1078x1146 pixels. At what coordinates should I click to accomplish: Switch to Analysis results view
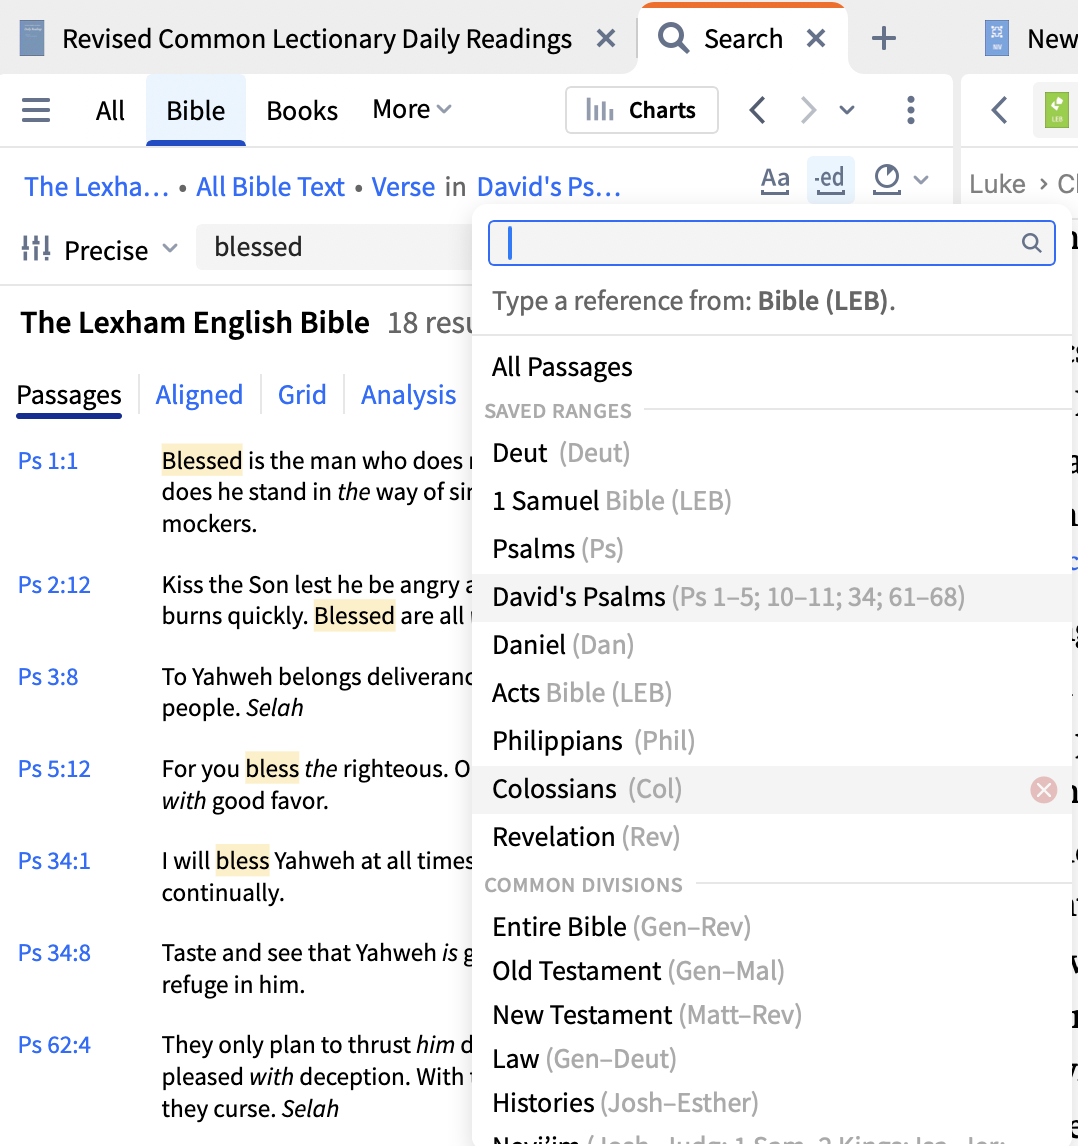(409, 395)
